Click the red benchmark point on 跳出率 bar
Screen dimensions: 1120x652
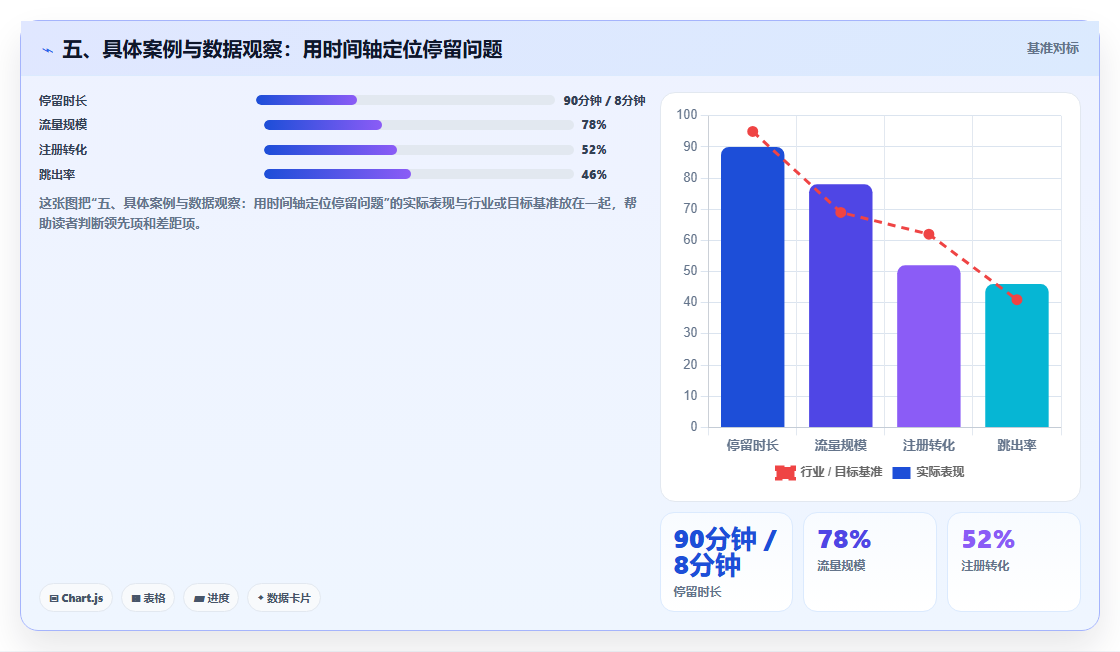tap(1016, 300)
